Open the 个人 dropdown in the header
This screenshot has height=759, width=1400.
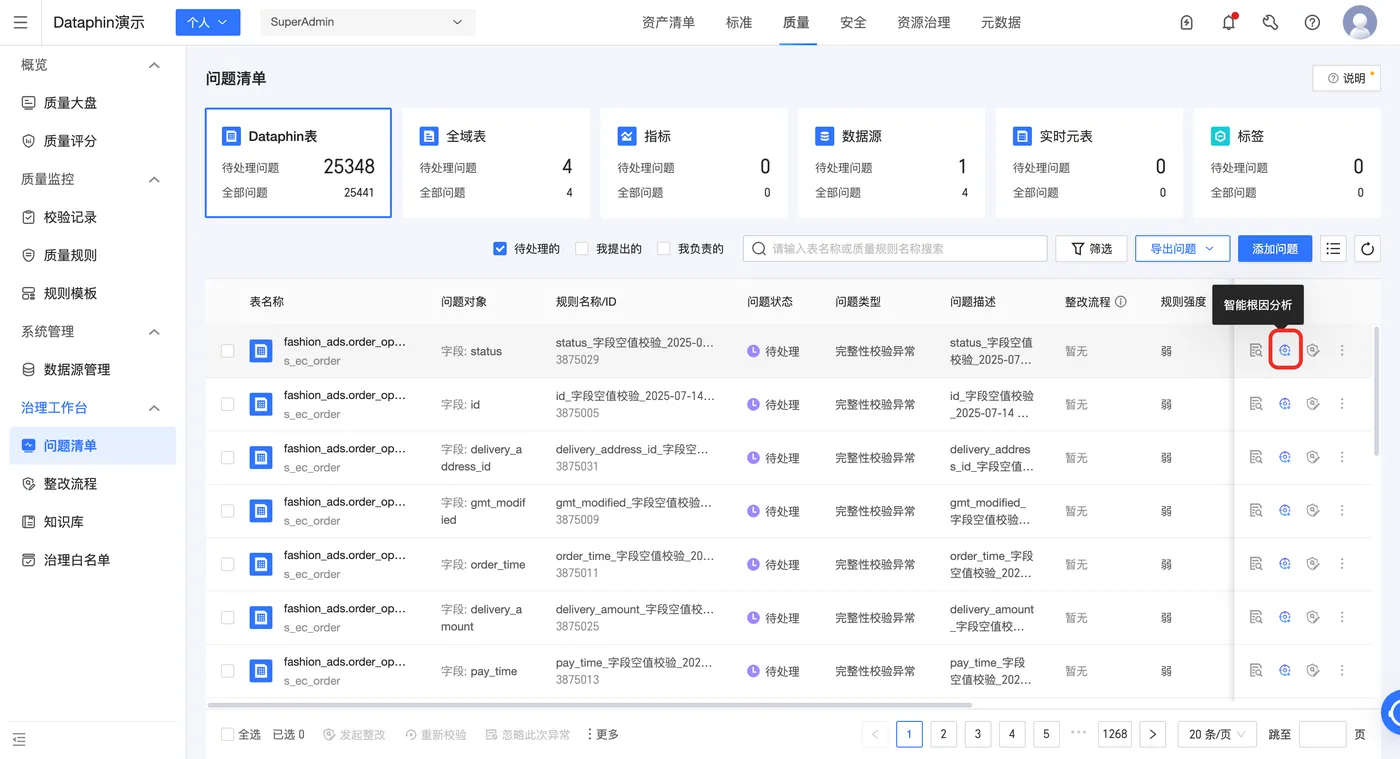(208, 22)
